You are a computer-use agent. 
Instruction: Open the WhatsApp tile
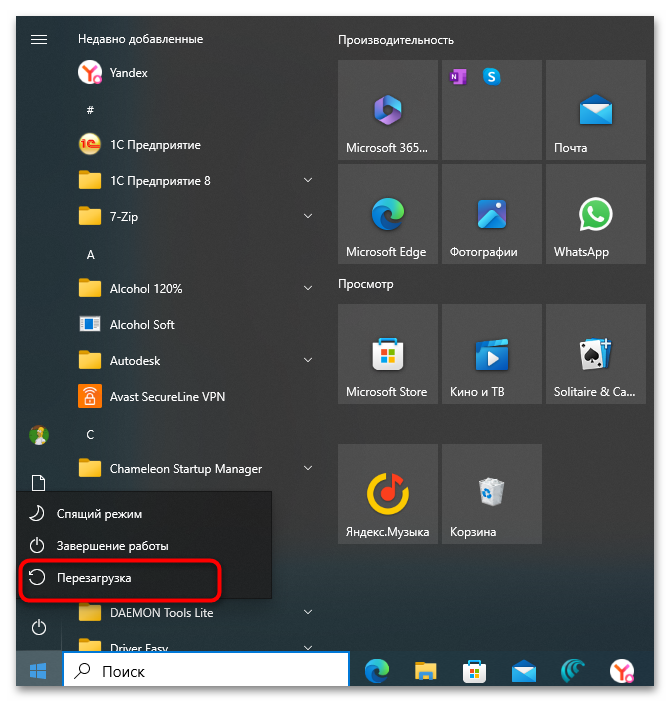coord(596,214)
